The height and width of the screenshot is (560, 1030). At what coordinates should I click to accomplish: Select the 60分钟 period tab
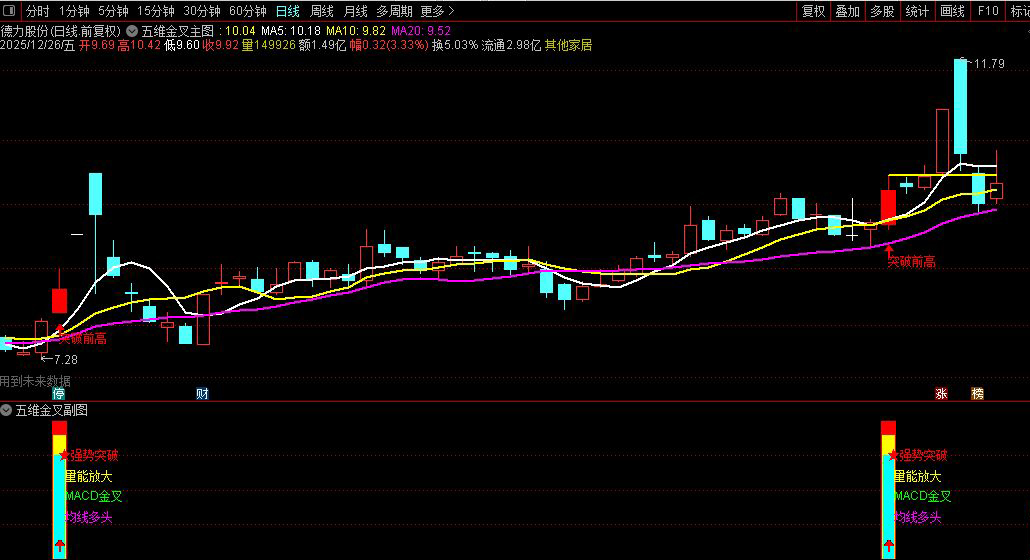tap(248, 11)
